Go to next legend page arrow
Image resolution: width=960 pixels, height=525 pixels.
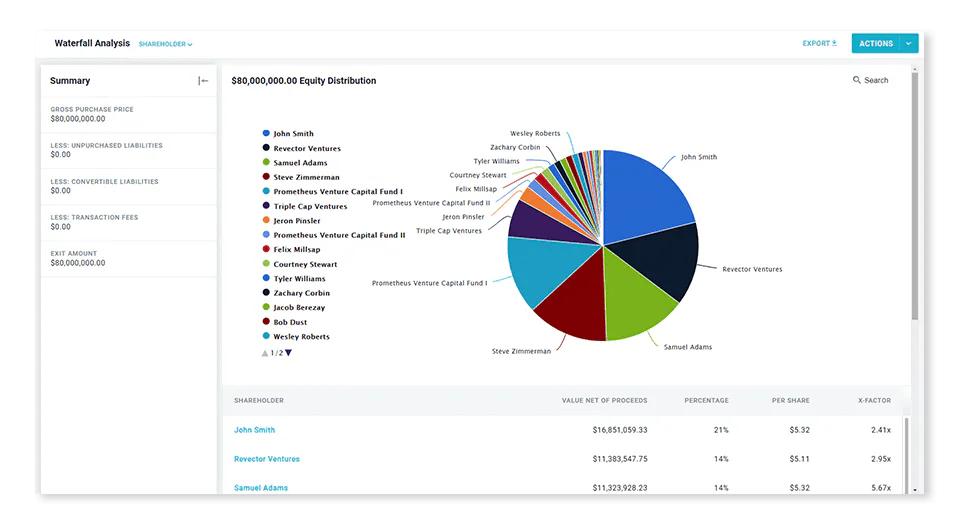click(x=288, y=353)
